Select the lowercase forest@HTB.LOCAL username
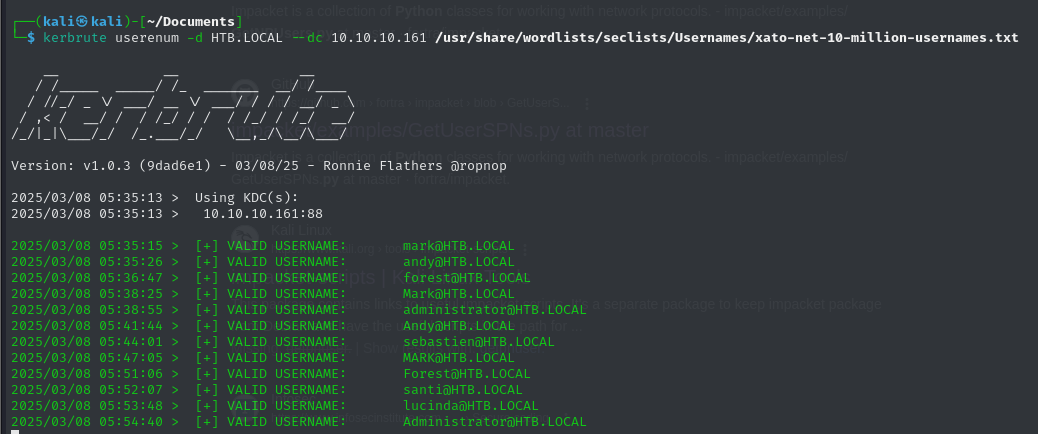This screenshot has height=434, width=1038. coord(467,278)
